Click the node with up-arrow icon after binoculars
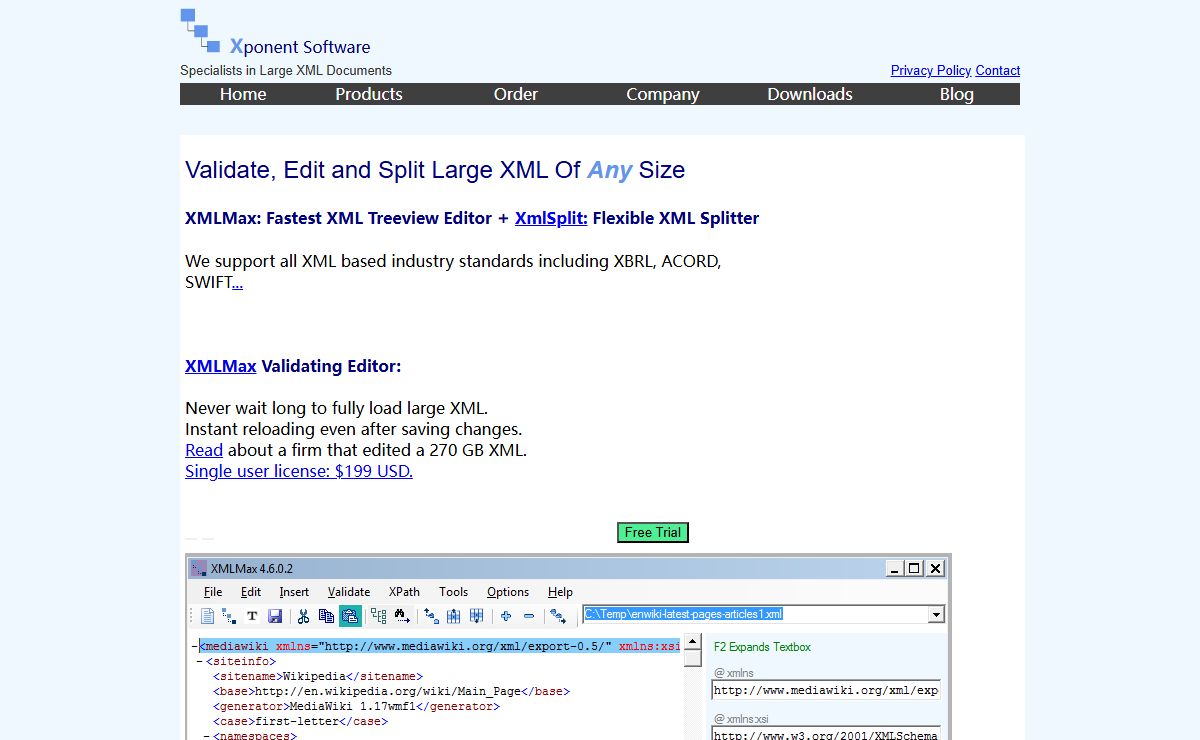The width and height of the screenshot is (1200, 740). click(431, 616)
